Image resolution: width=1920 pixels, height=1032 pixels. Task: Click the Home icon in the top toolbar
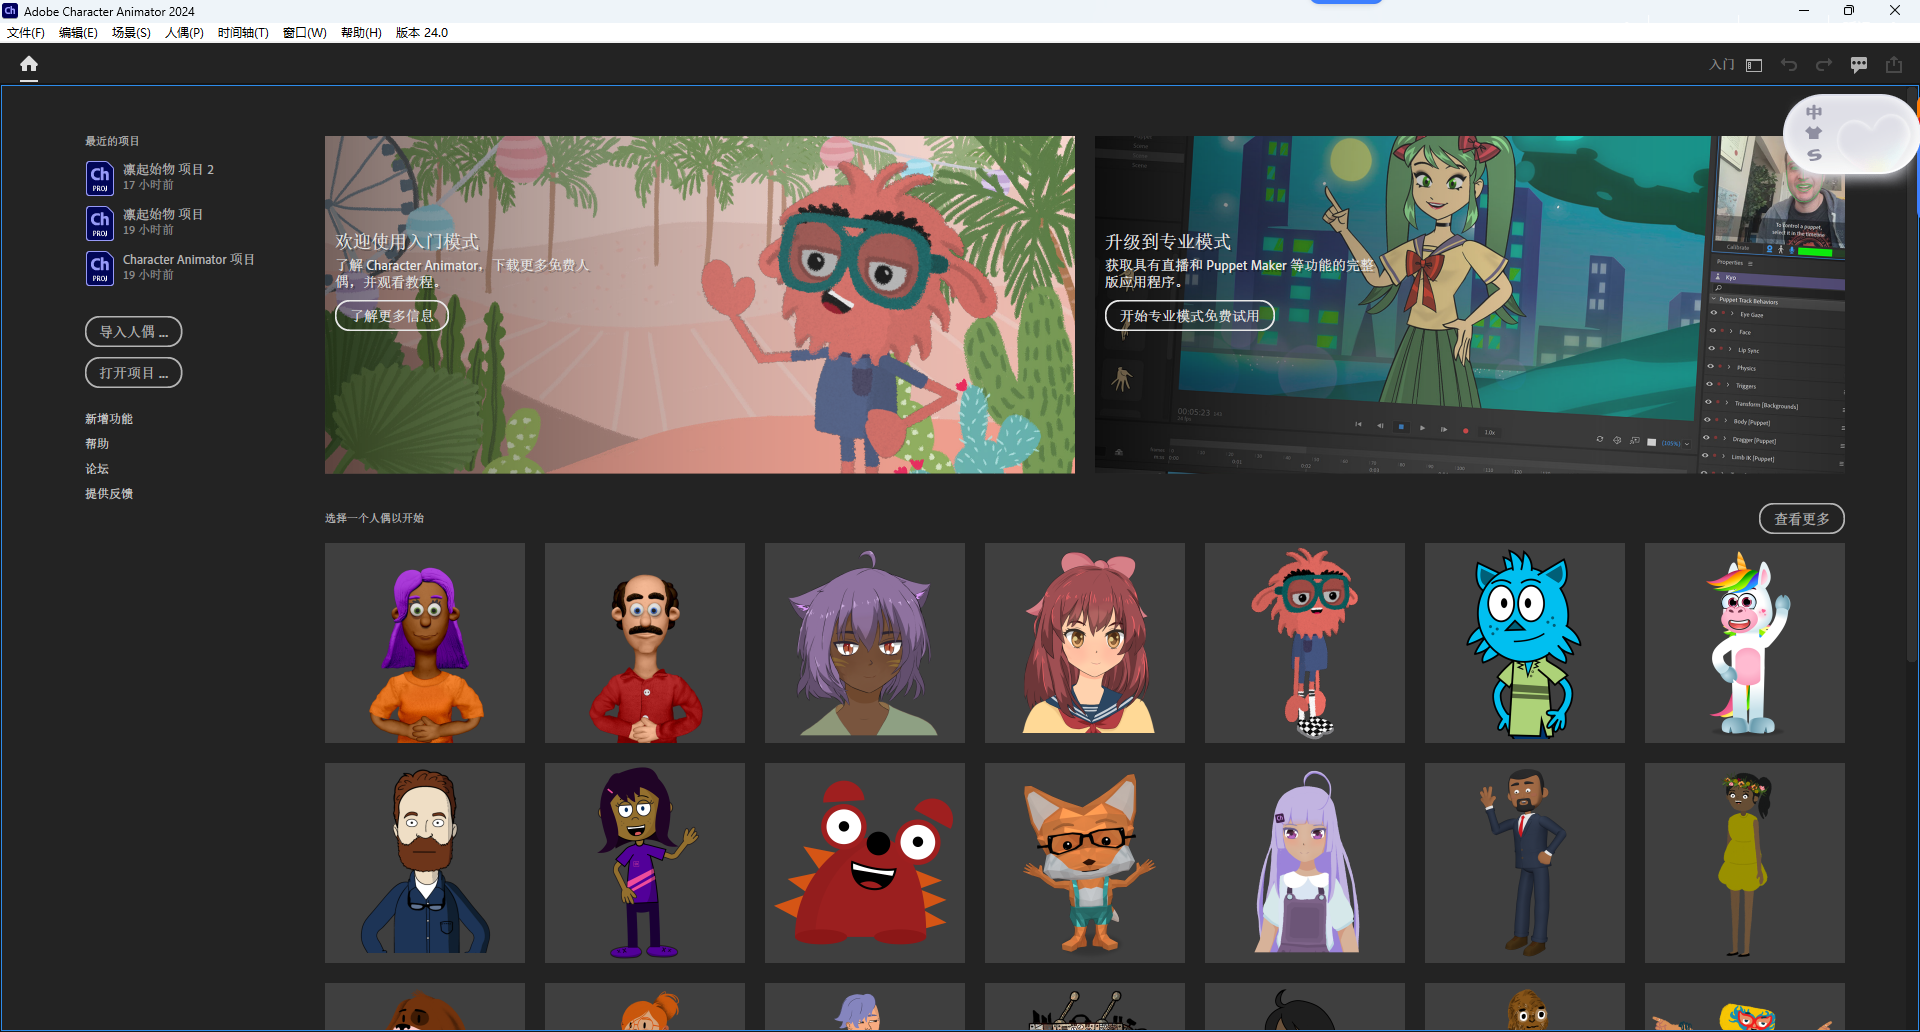tap(28, 64)
